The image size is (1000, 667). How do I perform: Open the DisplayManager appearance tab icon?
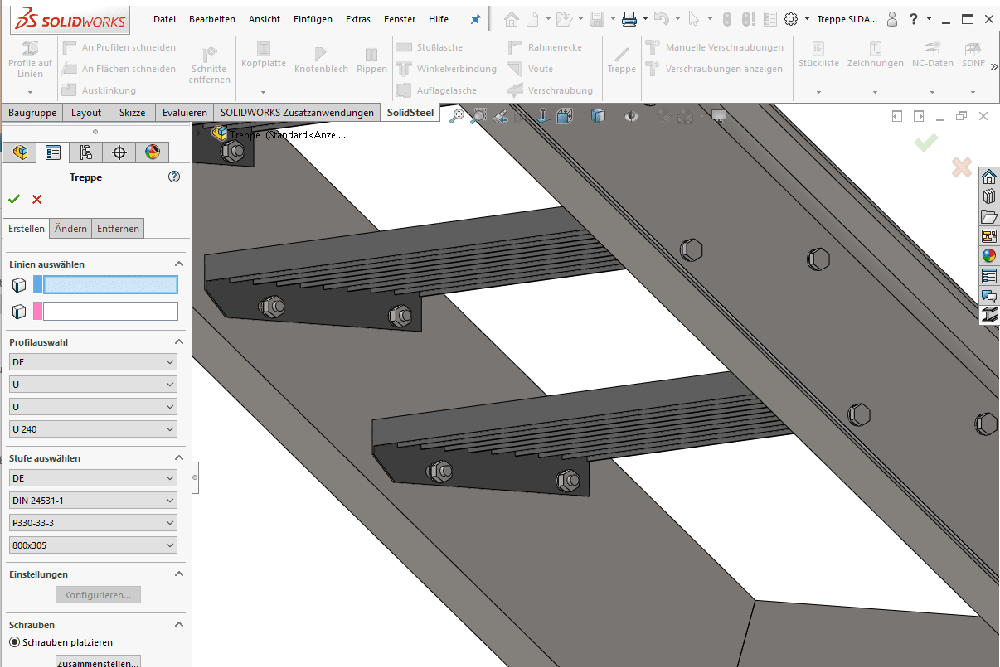pos(152,153)
